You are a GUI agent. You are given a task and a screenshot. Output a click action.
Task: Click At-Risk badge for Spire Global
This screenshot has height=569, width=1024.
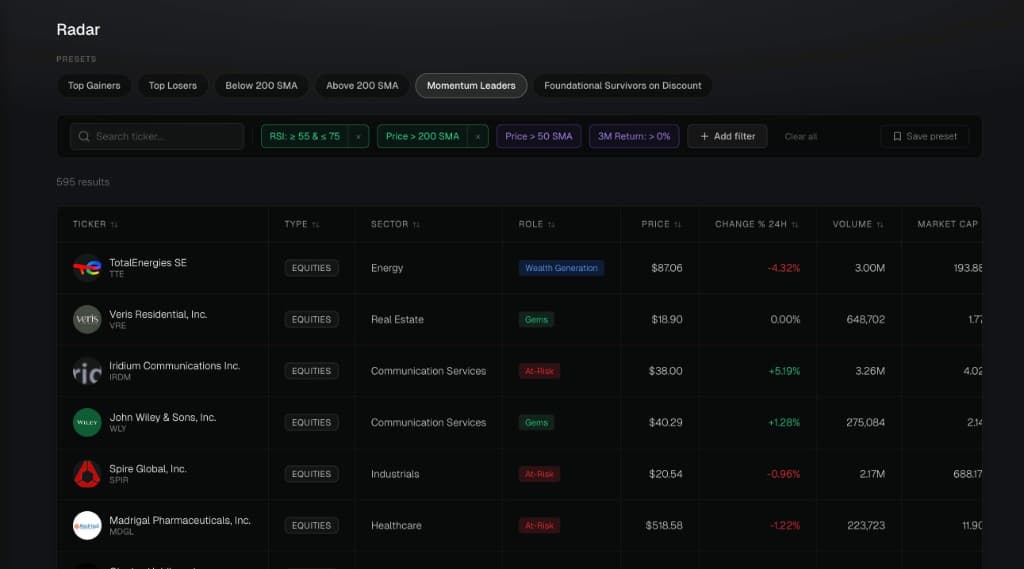[539, 474]
